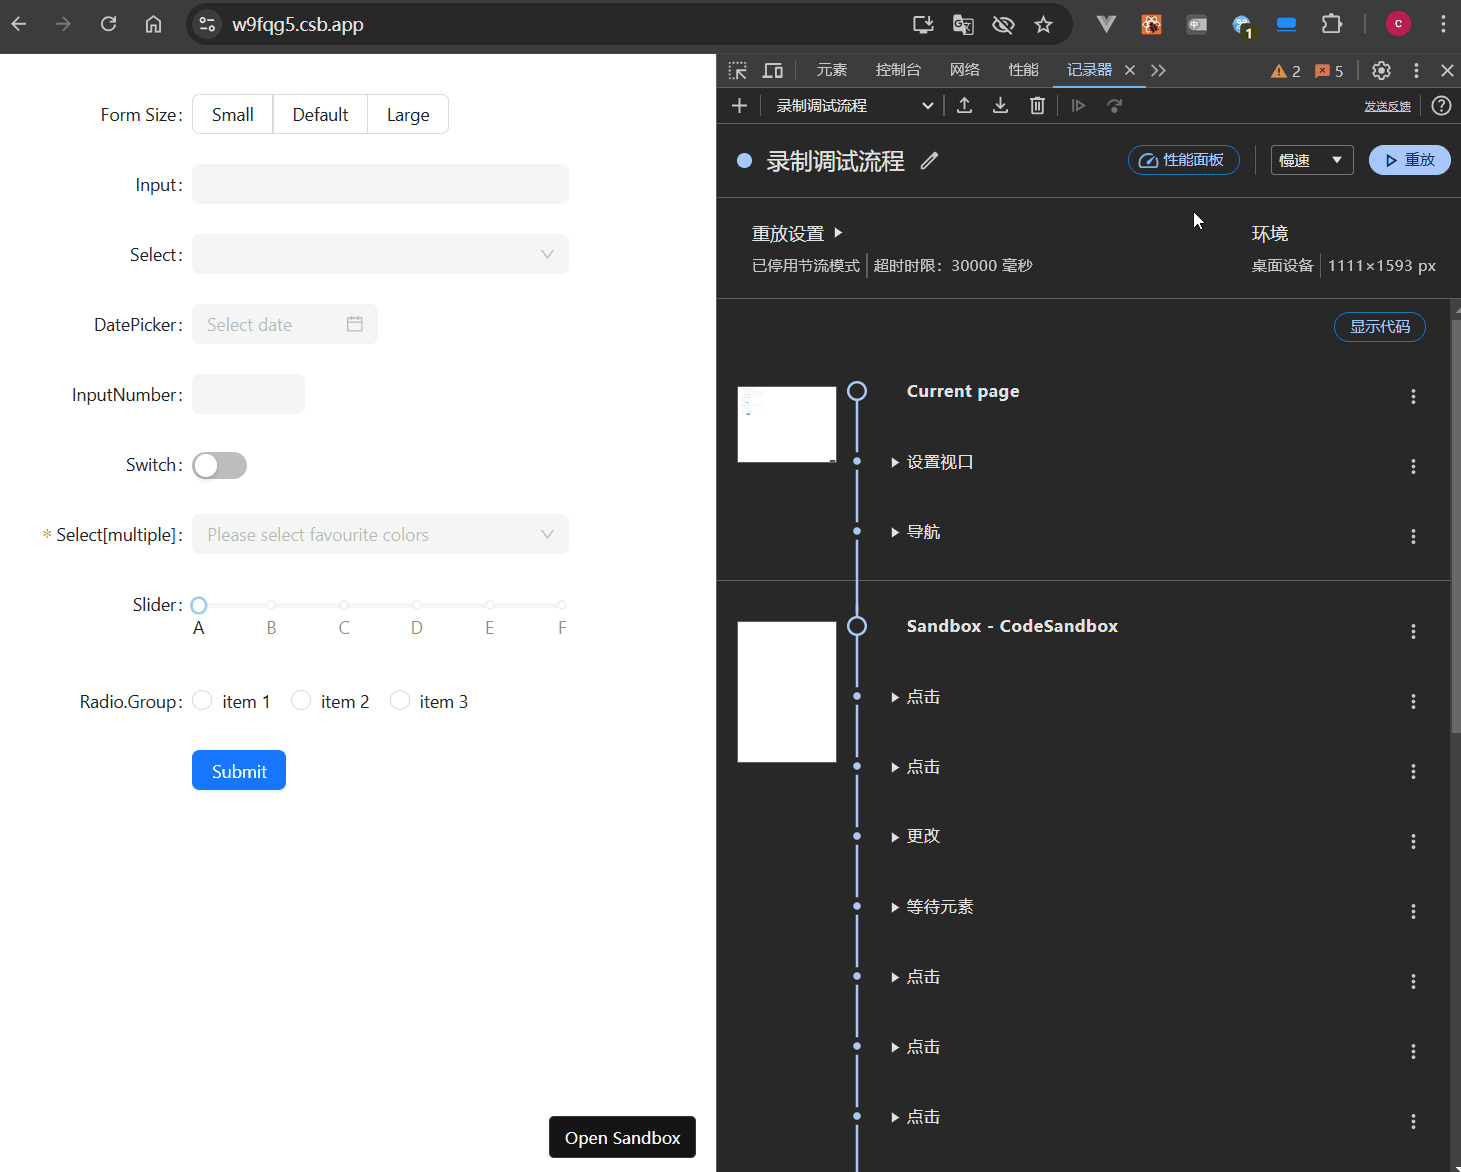Viewport: 1461px width, 1172px height.
Task: Open the 发送反馈 link
Action: (x=1387, y=106)
